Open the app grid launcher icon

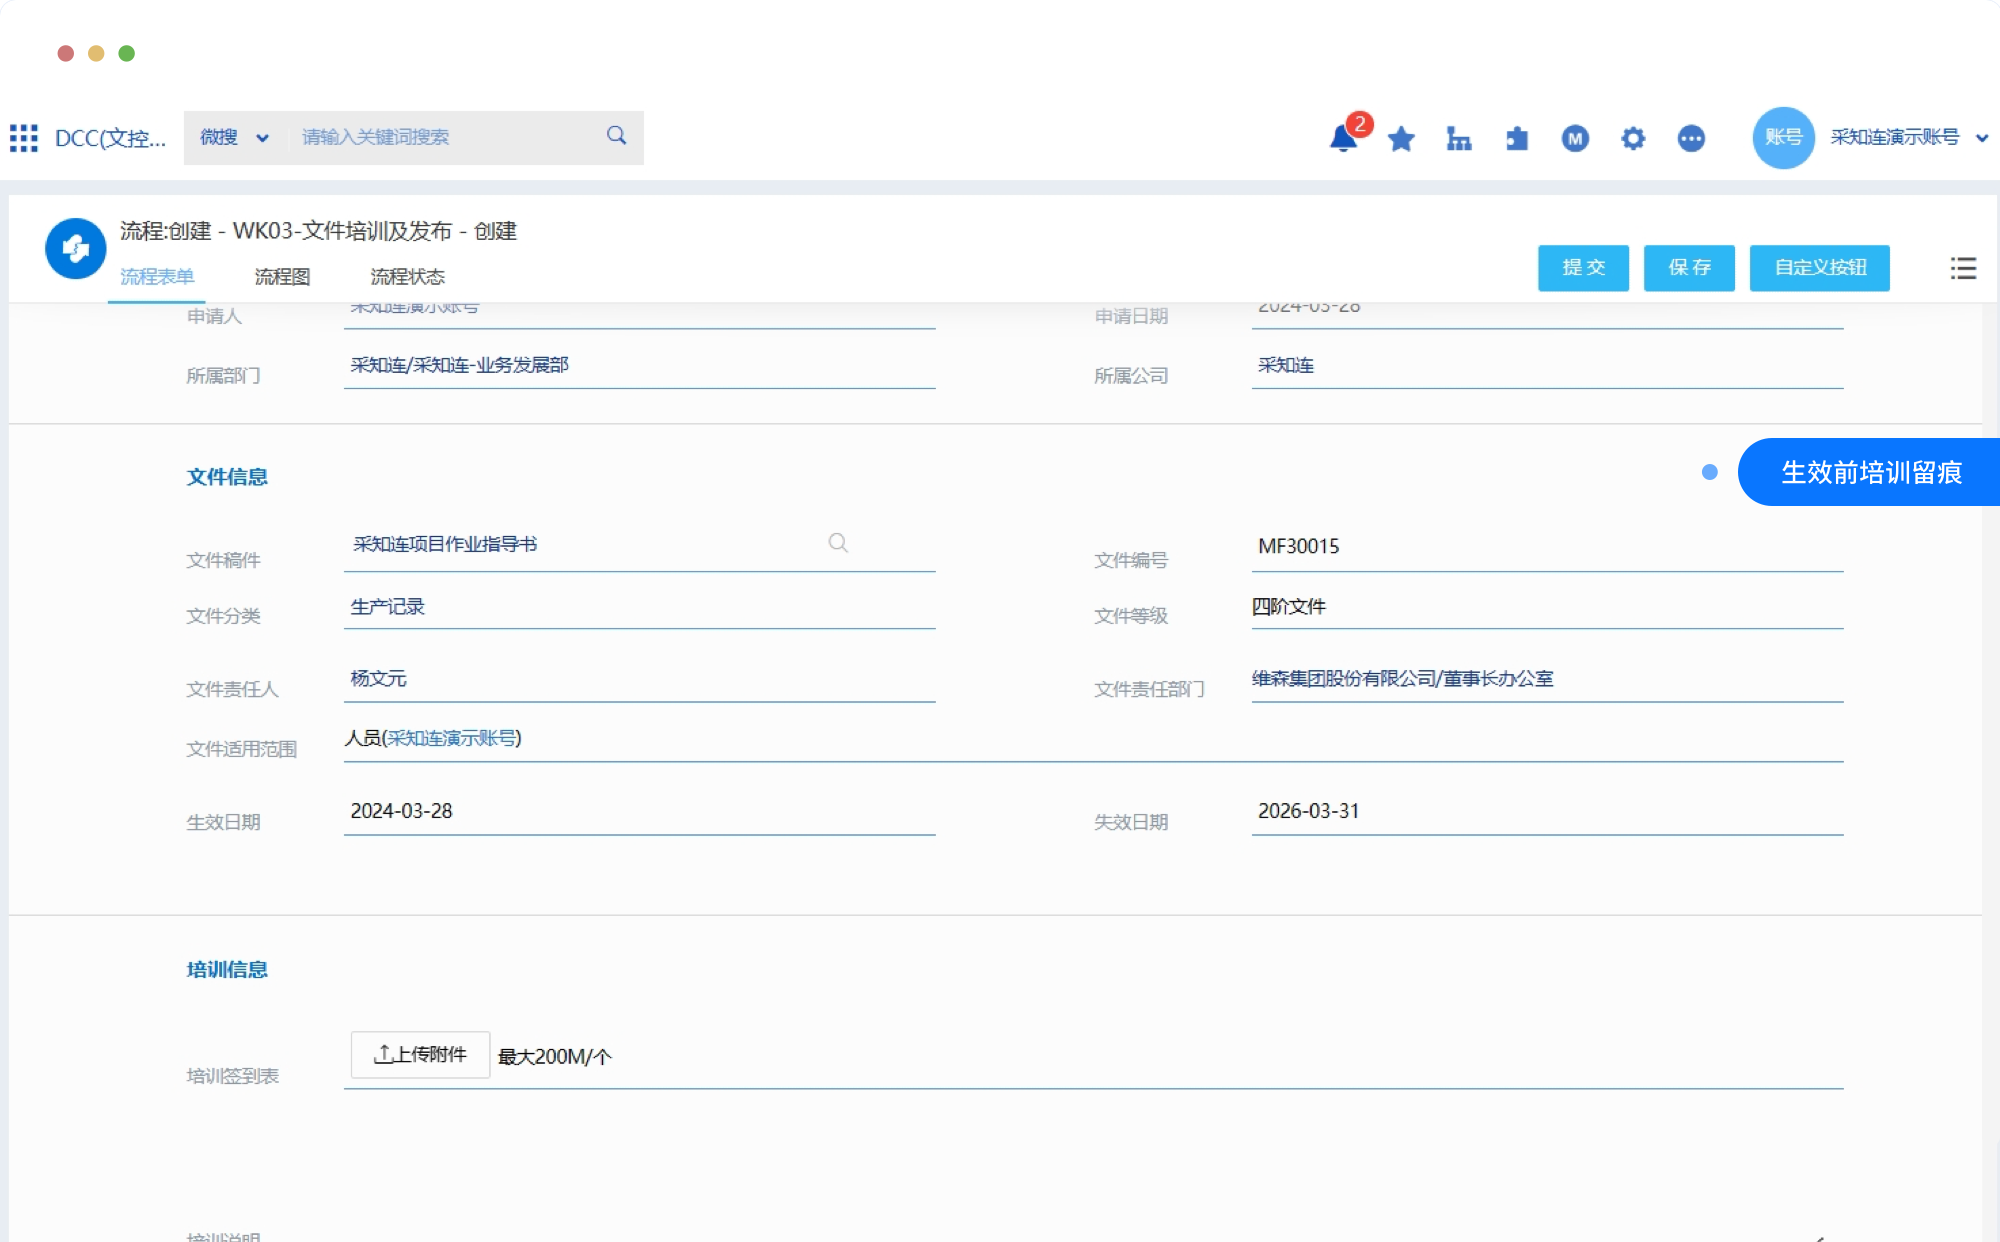[24, 138]
